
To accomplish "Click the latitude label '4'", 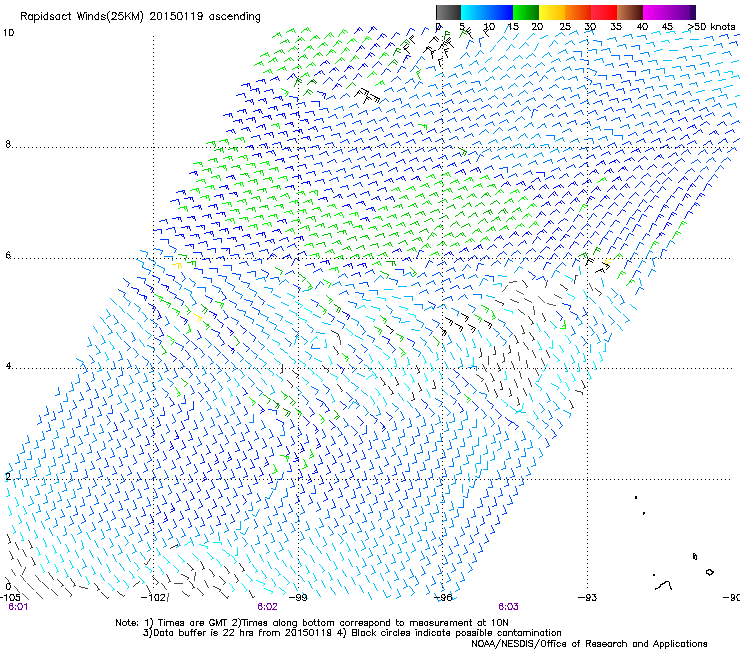I will click(x=8, y=366).
